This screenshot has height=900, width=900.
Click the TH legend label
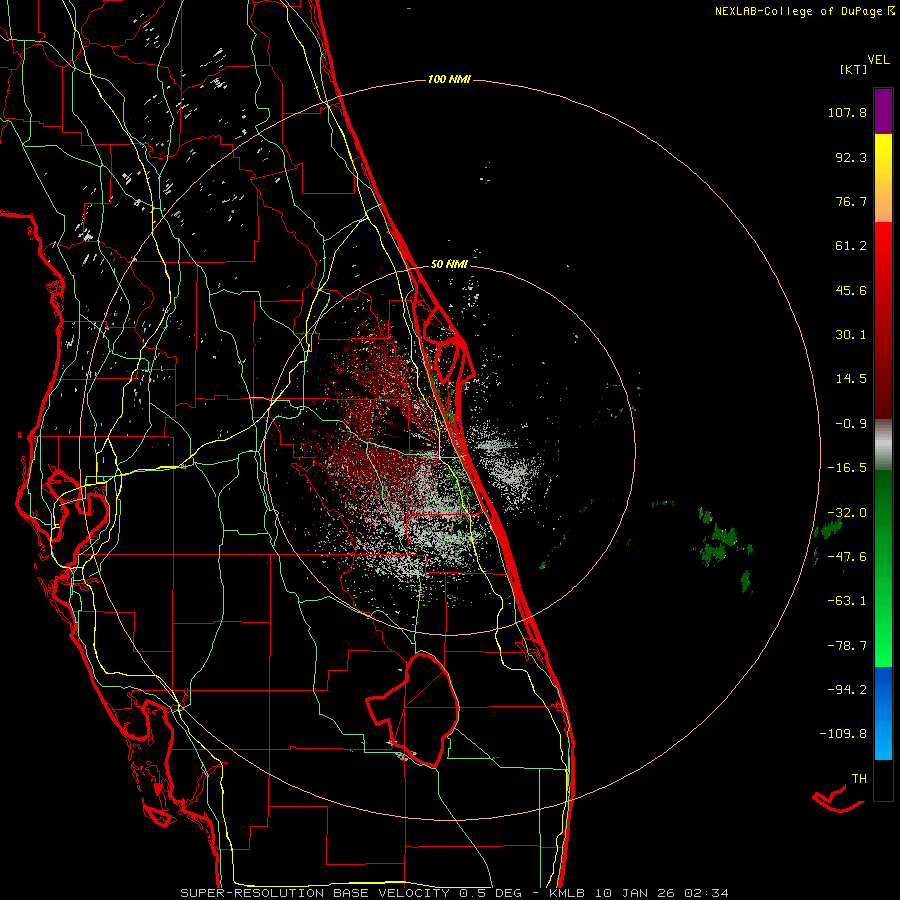[x=859, y=779]
